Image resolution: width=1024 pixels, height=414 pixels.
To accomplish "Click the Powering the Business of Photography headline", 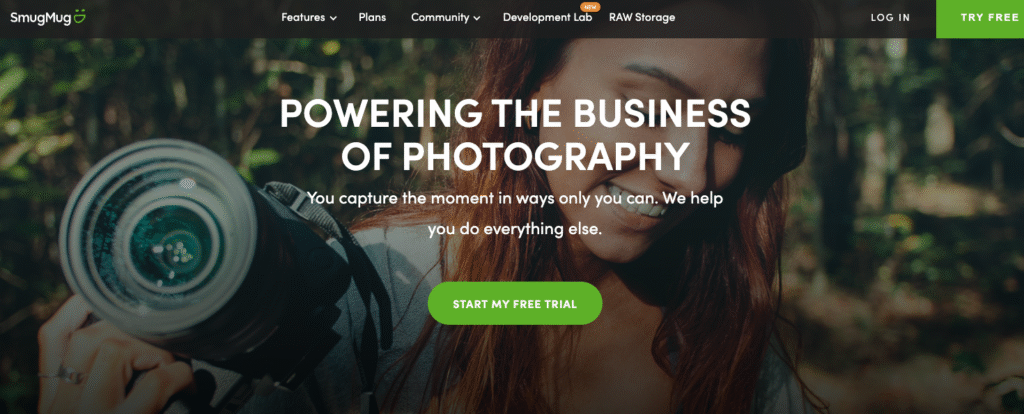I will (x=515, y=135).
